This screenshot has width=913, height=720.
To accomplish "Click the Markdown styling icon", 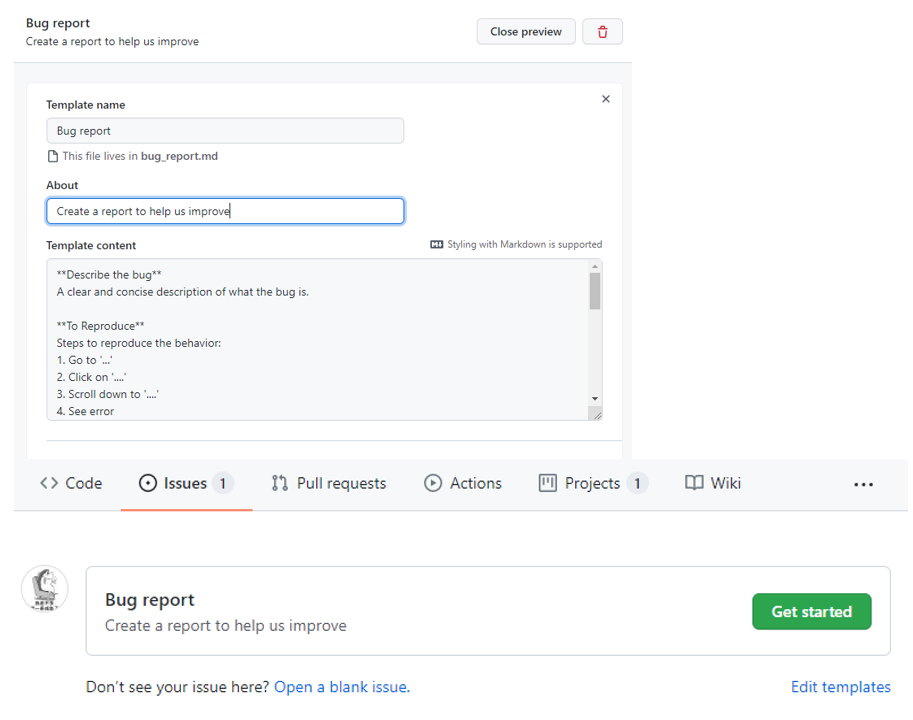I will [x=436, y=244].
